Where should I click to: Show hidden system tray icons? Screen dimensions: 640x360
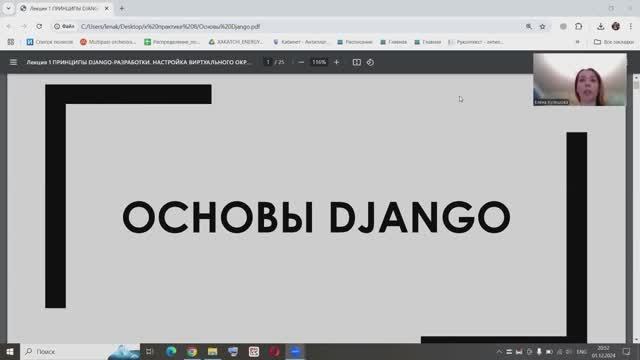tap(499, 351)
